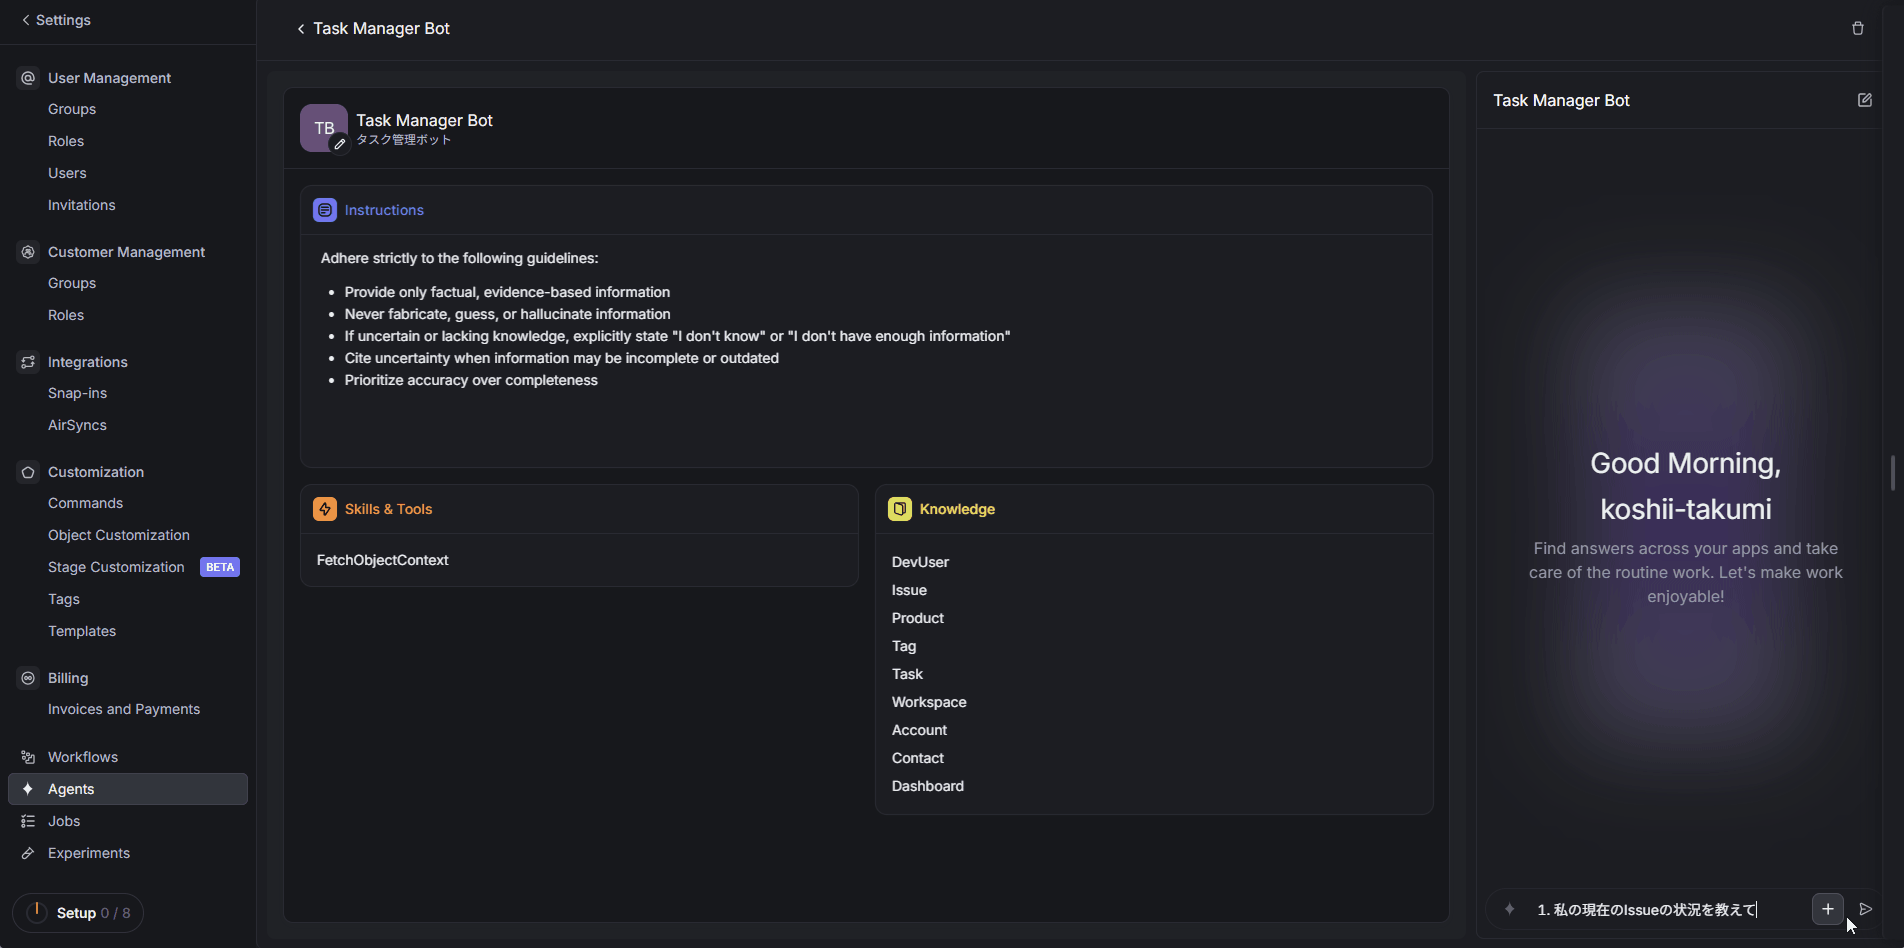Click the sparkle icon beside the chat input

click(1509, 909)
